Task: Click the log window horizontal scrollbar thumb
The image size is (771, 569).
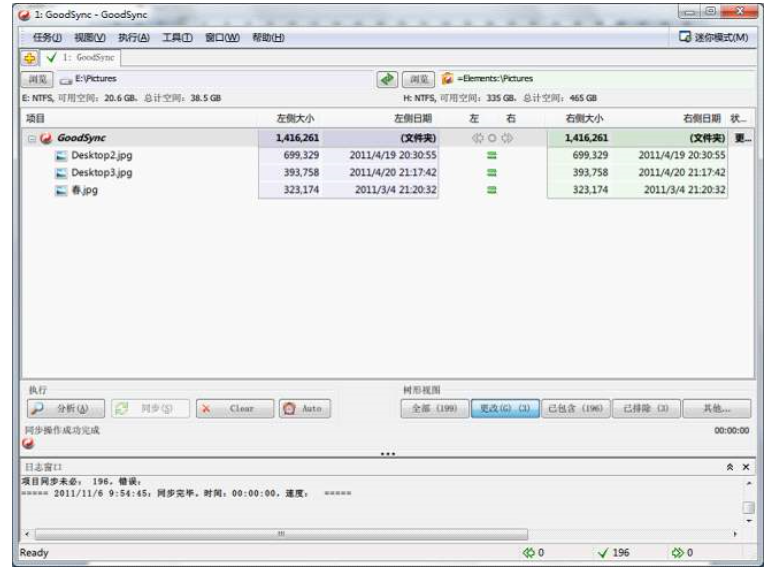Action: click(281, 534)
